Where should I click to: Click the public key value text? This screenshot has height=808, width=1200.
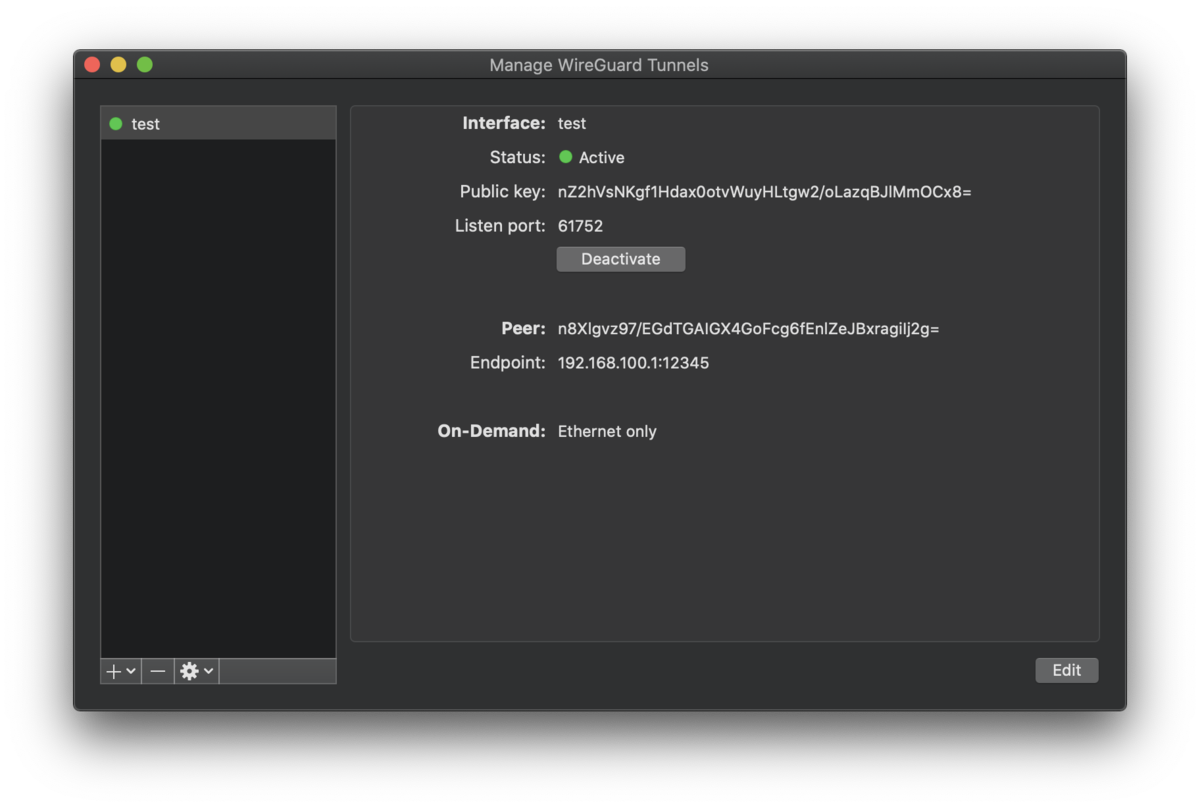(765, 192)
